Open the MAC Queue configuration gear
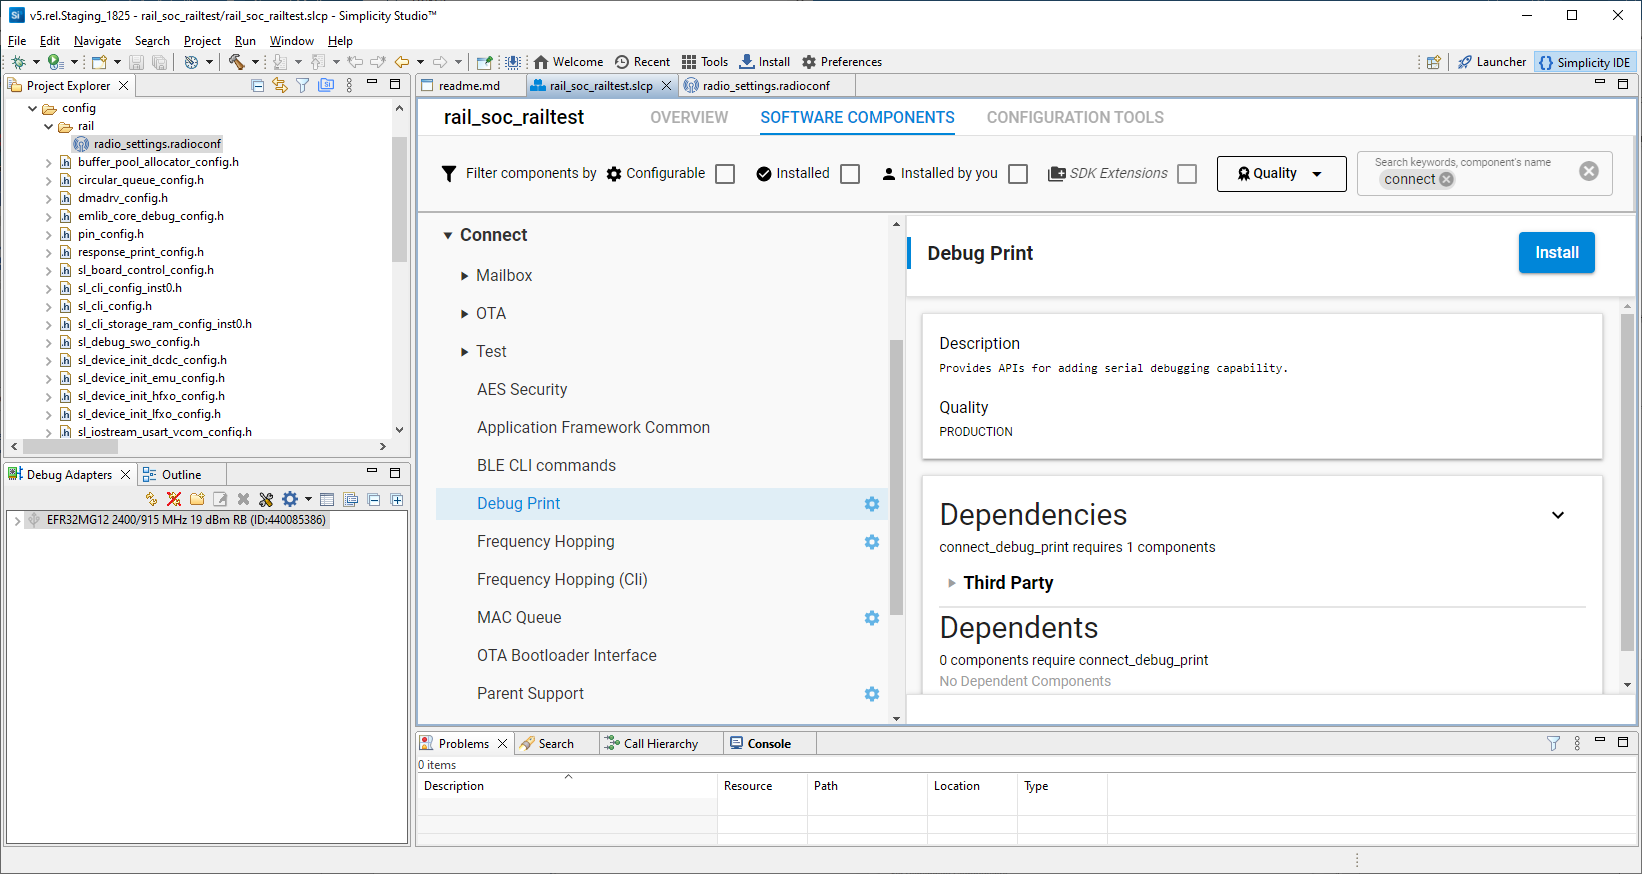This screenshot has width=1642, height=874. (x=872, y=618)
